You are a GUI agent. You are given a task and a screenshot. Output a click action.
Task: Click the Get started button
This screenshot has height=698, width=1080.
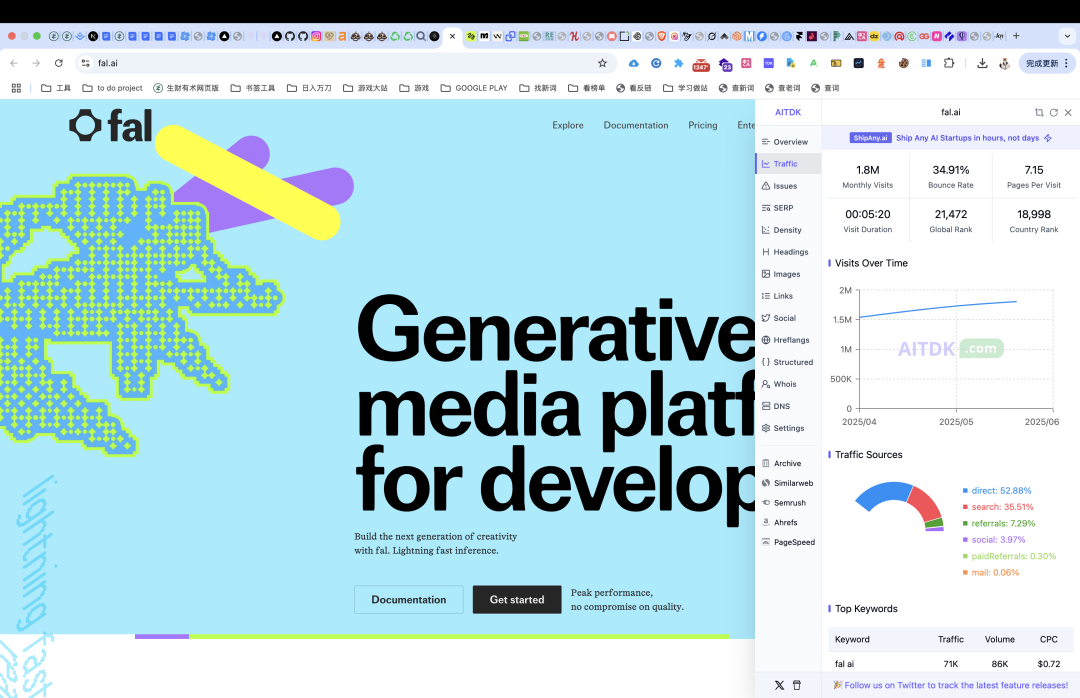pos(517,599)
